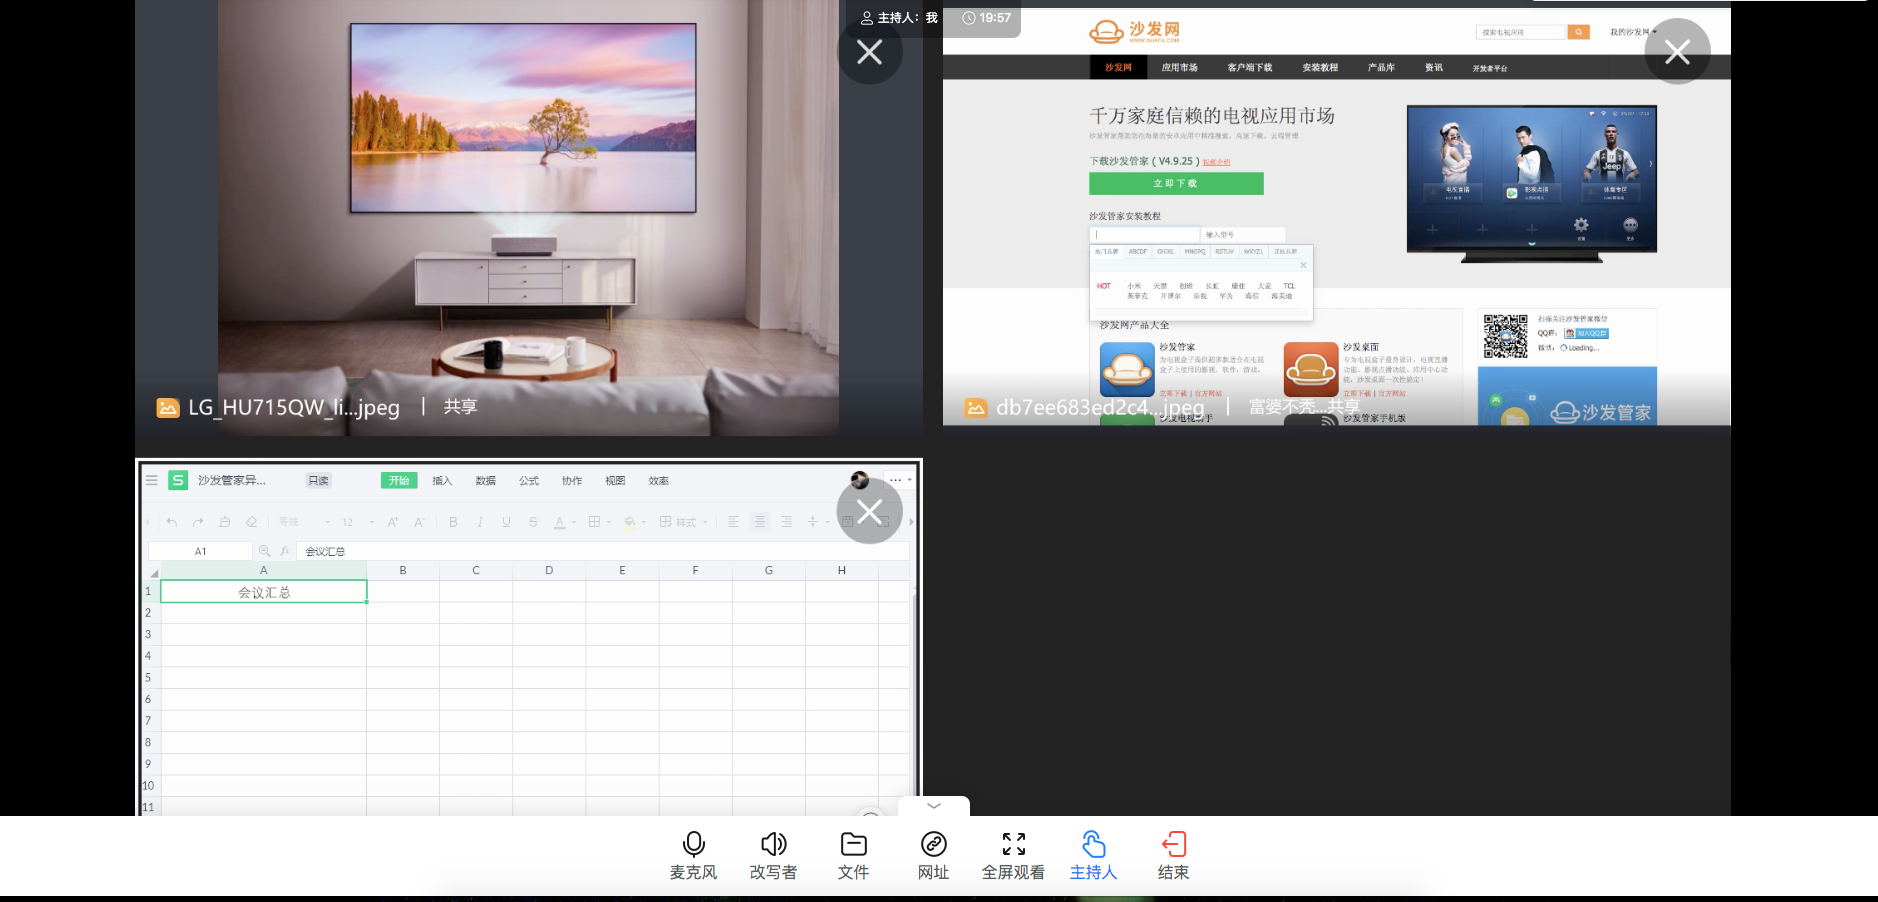Screen dimensions: 1878x902
Task: Click the green 立即下载 download button
Action: tap(1176, 183)
